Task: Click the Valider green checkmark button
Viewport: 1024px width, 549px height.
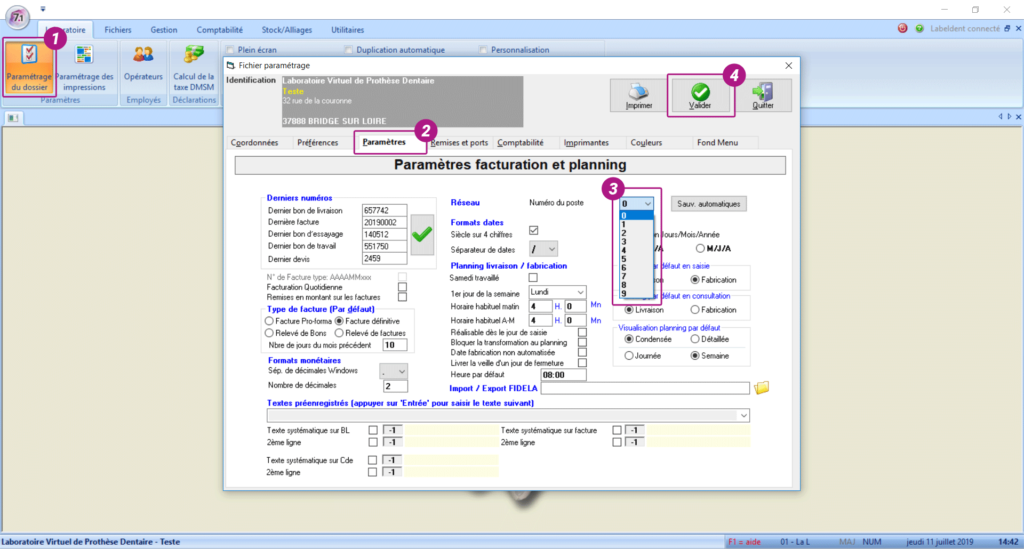Action: (700, 95)
